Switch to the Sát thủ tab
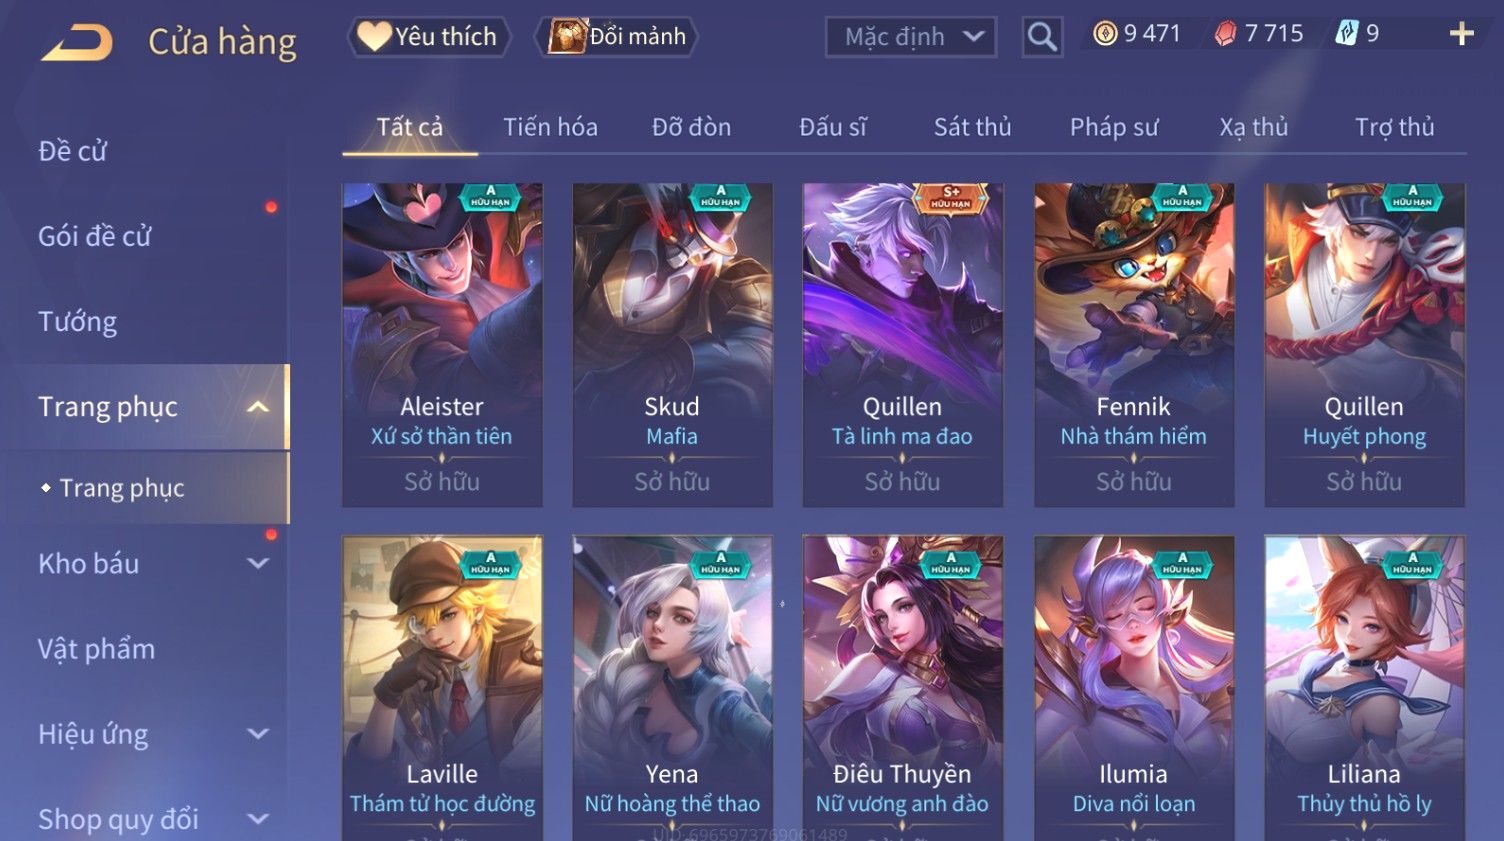1504x841 pixels. (x=972, y=127)
